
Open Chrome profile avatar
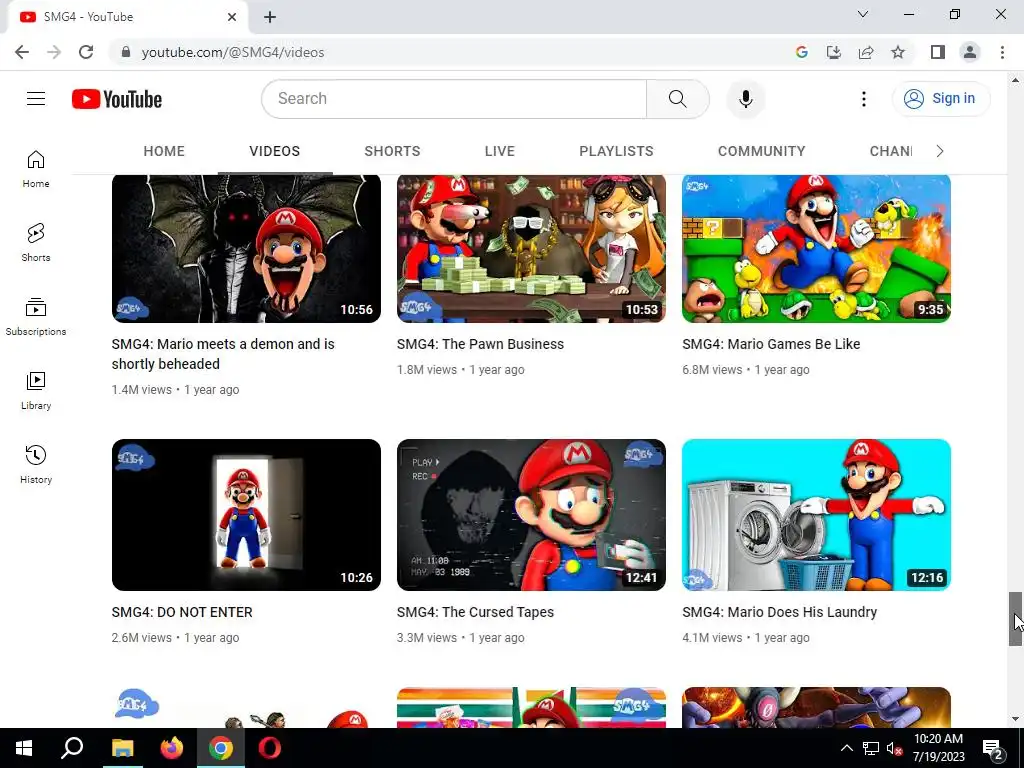tap(970, 52)
